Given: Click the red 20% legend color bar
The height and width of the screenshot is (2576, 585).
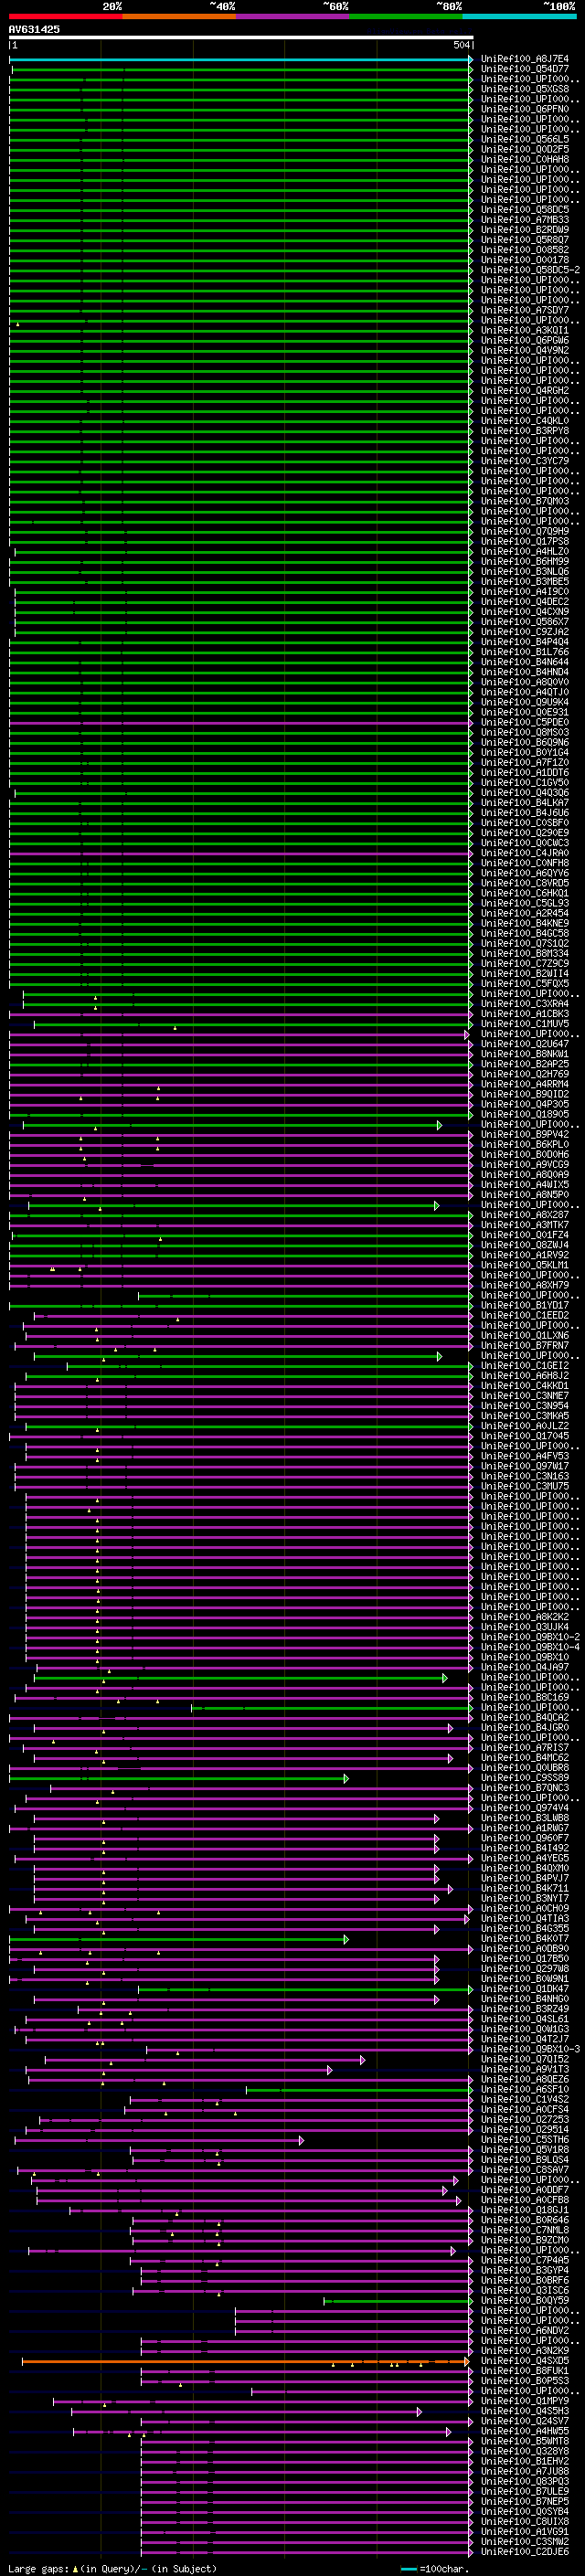Looking at the screenshot, I should 66,16.
